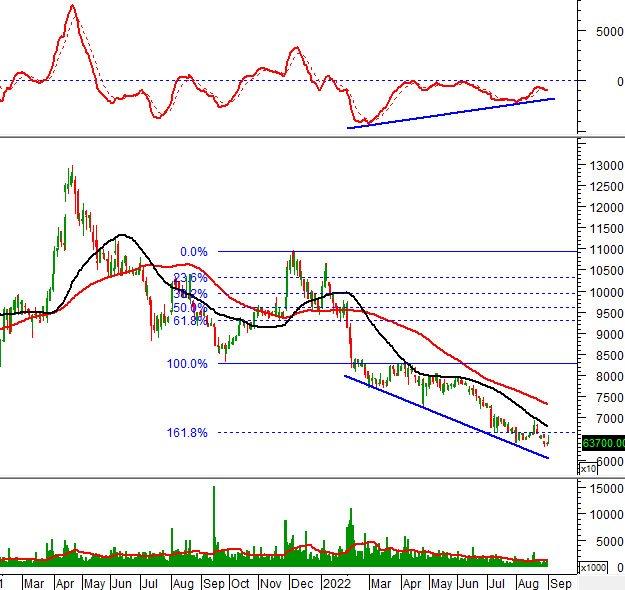Click the 5000 value on oscillator axis
Viewport: 625px width, 590px height.
pyautogui.click(x=603, y=31)
